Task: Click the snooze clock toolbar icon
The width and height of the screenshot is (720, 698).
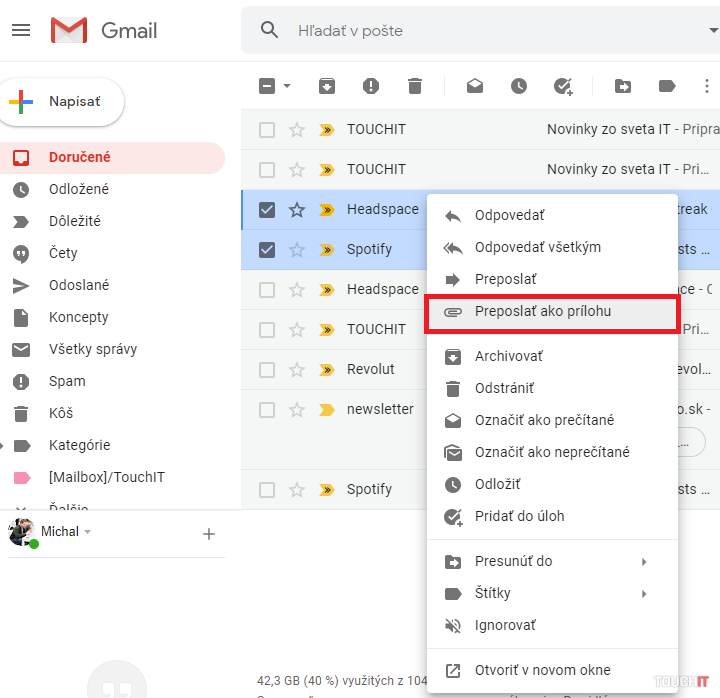Action: [x=519, y=86]
